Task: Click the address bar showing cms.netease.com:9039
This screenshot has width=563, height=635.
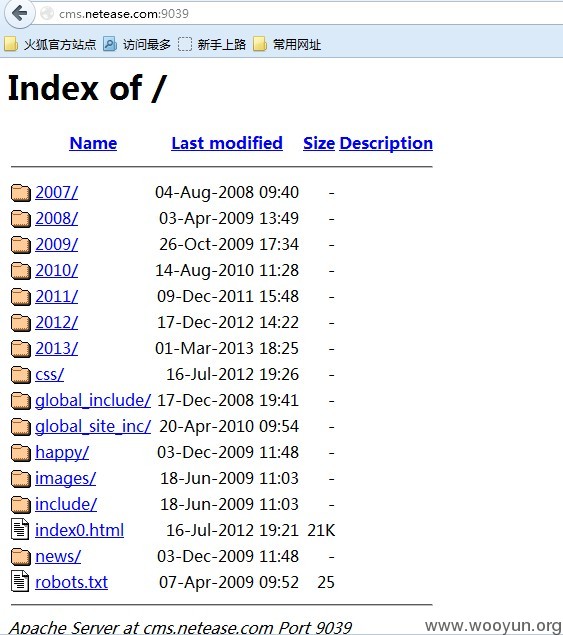Action: click(x=300, y=14)
